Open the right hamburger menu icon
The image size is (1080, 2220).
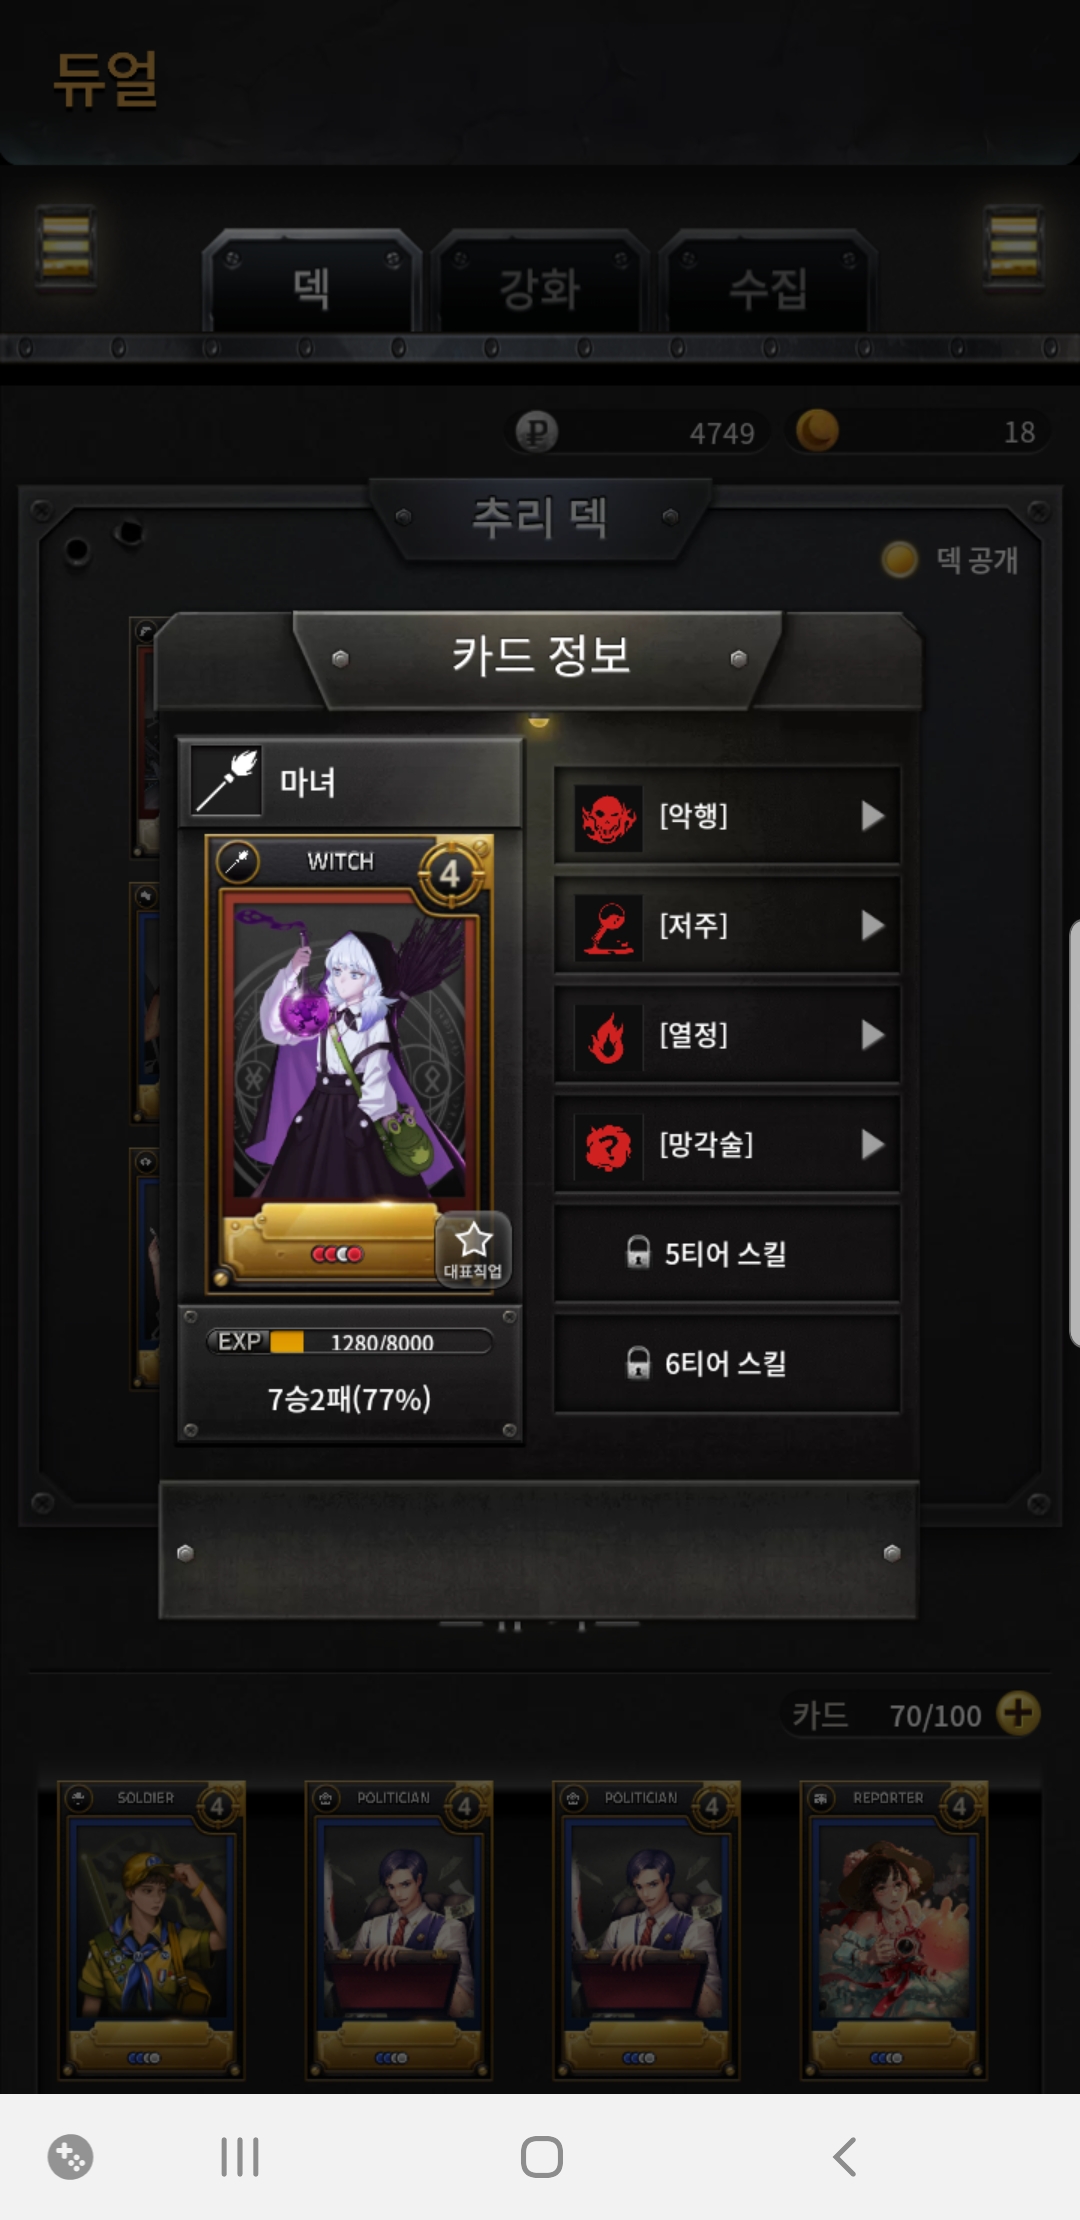coord(1013,246)
